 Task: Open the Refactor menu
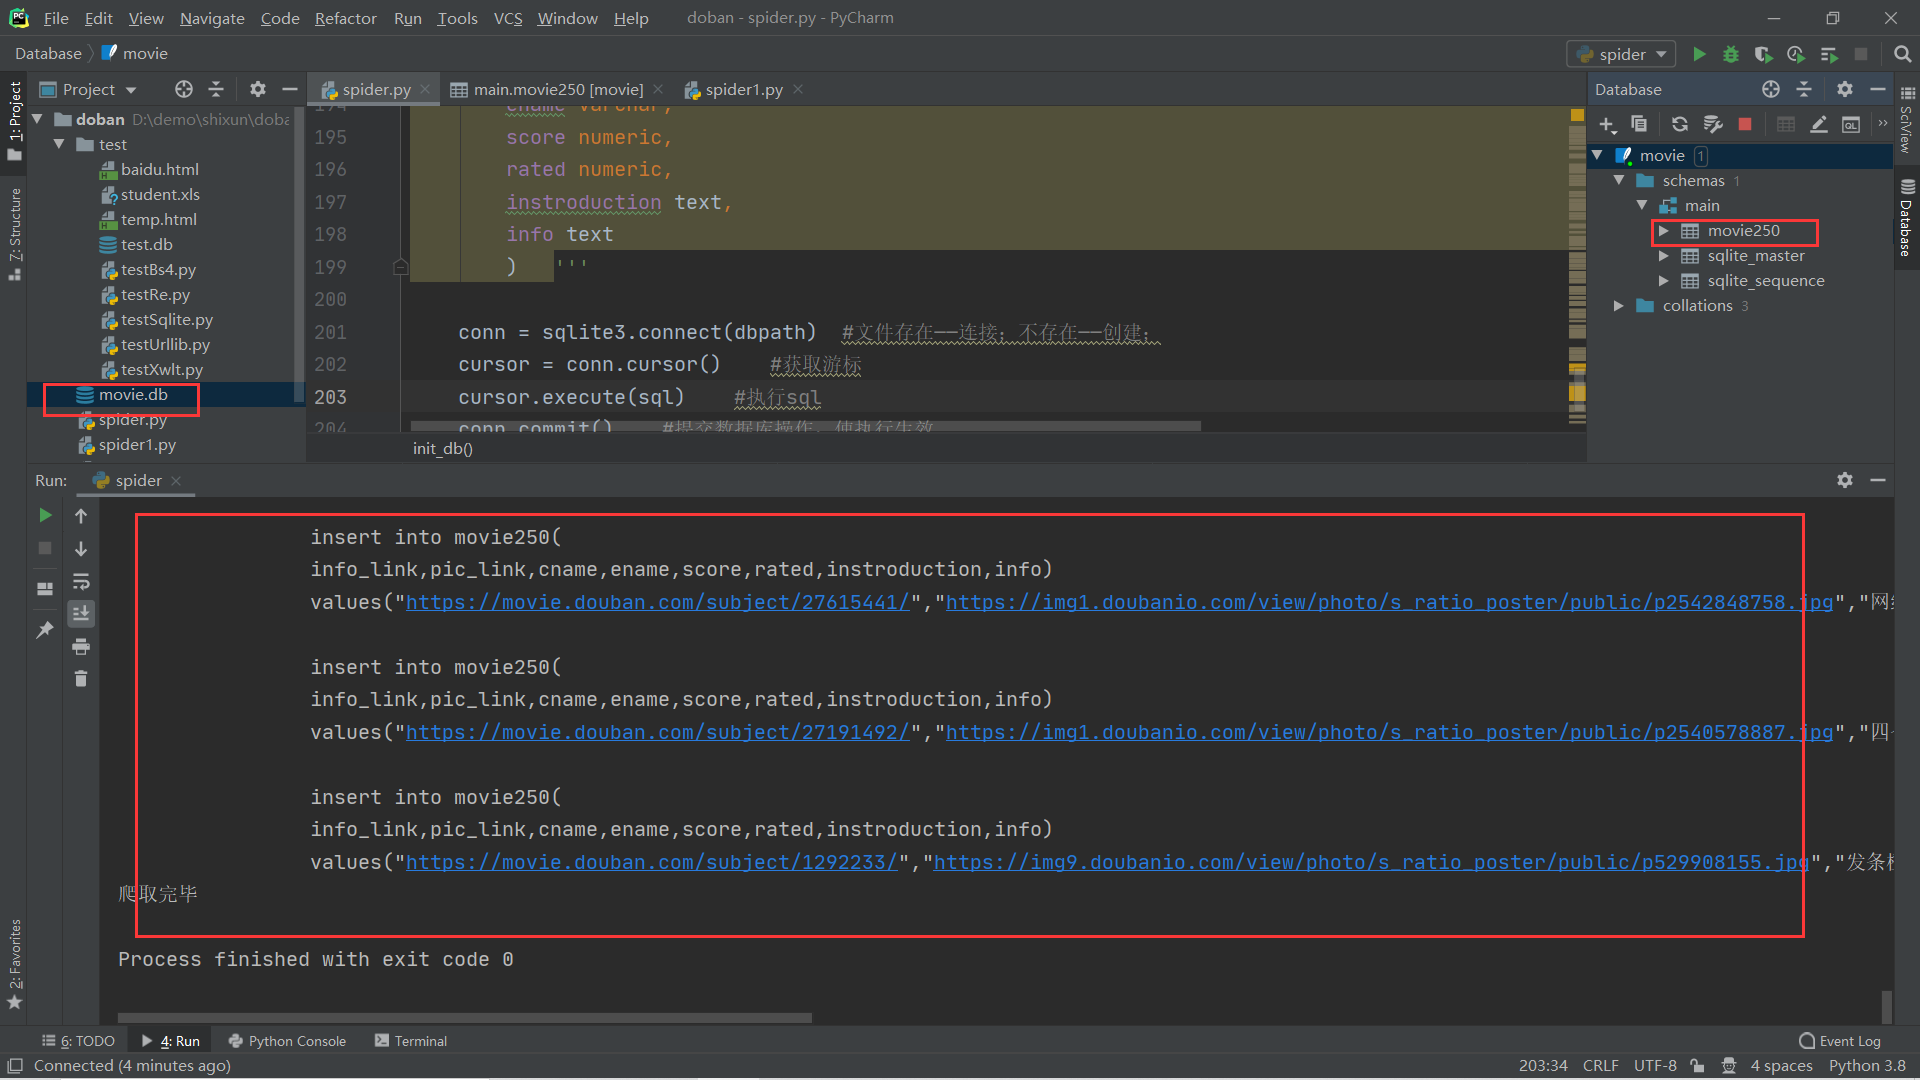tap(345, 18)
